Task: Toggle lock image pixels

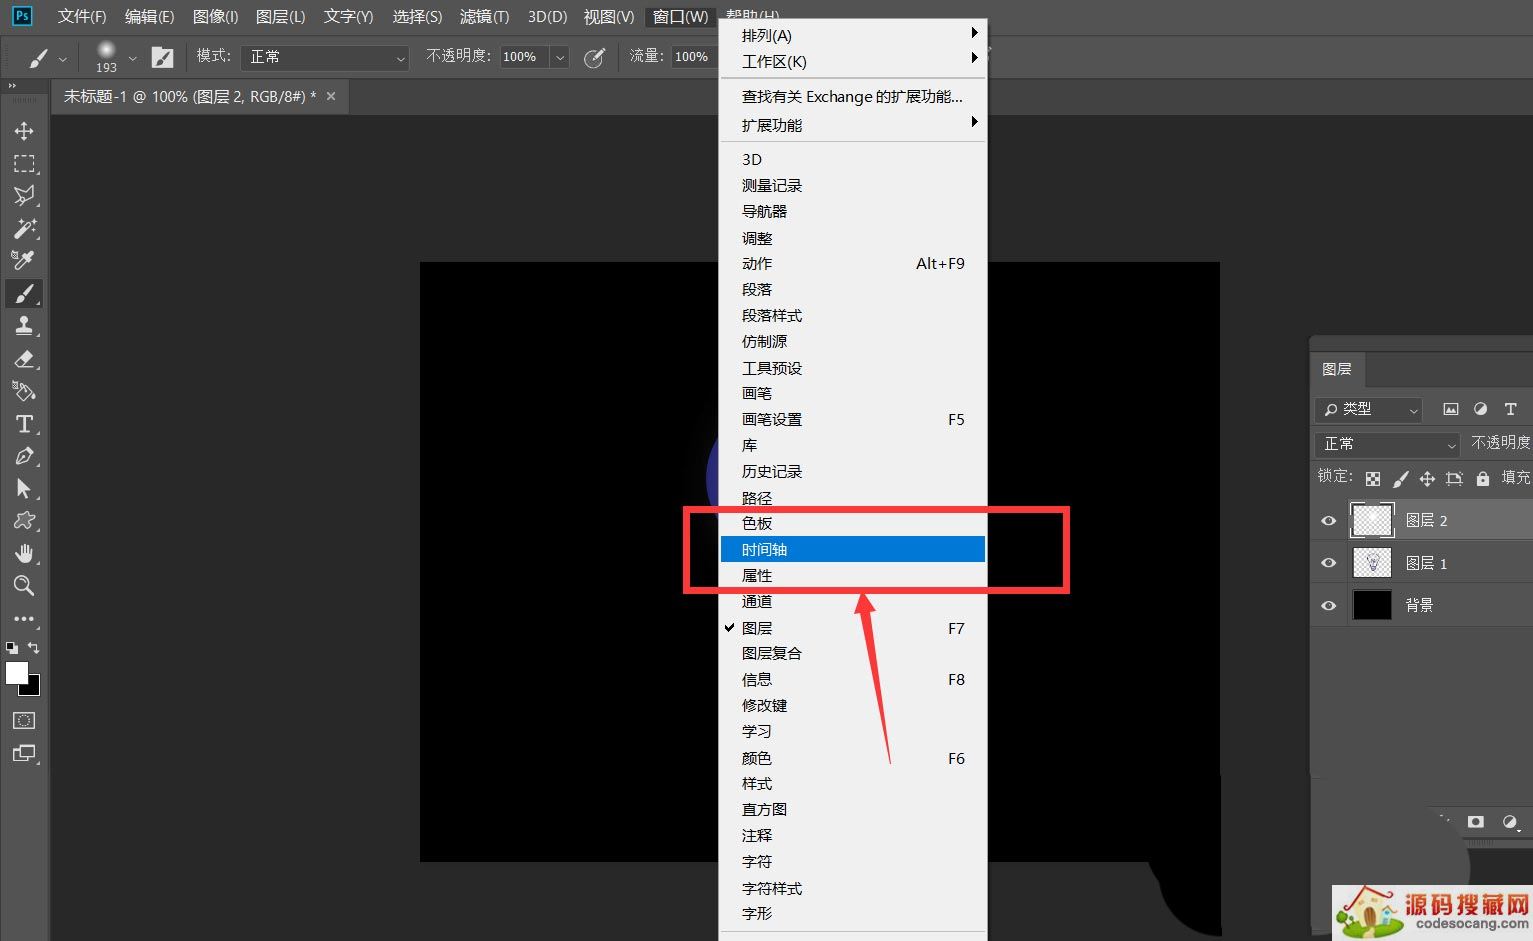Action: point(1401,479)
